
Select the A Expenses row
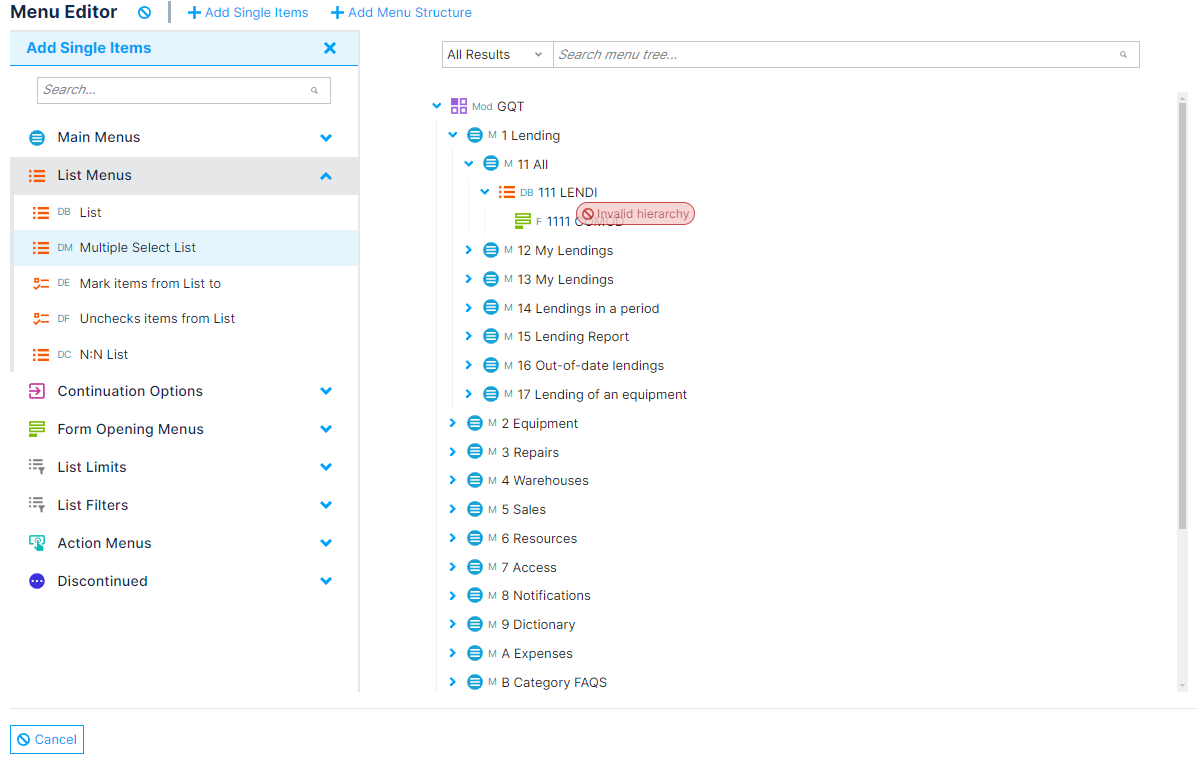coord(537,653)
